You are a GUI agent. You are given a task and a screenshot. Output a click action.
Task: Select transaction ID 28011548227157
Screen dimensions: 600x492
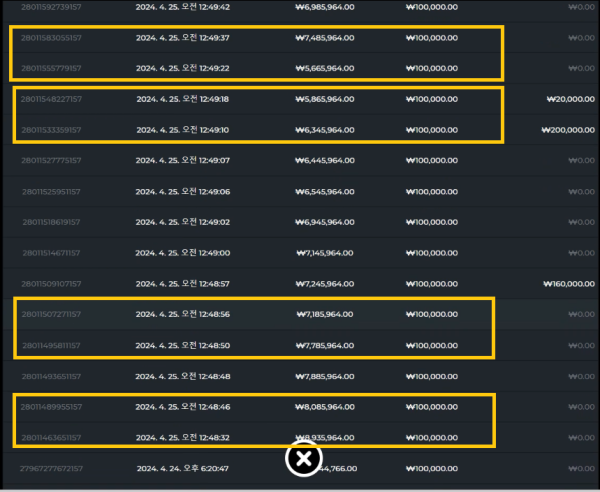click(x=51, y=99)
